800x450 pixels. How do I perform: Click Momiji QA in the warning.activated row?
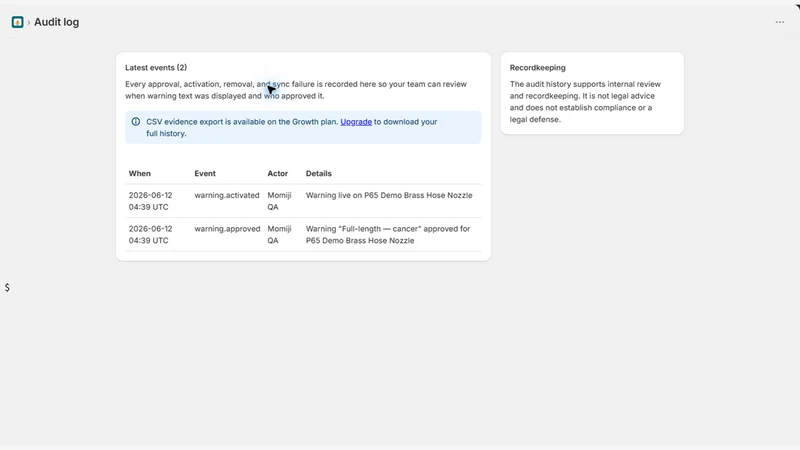click(279, 201)
